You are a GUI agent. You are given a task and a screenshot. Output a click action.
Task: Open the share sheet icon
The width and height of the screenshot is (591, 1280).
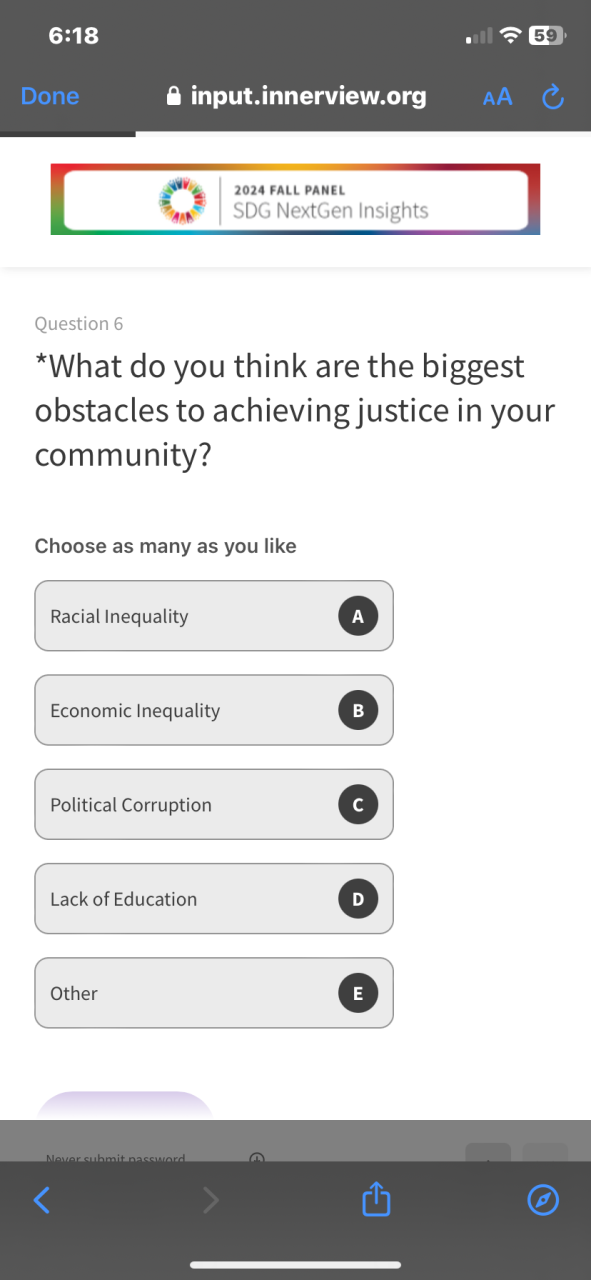click(375, 1198)
